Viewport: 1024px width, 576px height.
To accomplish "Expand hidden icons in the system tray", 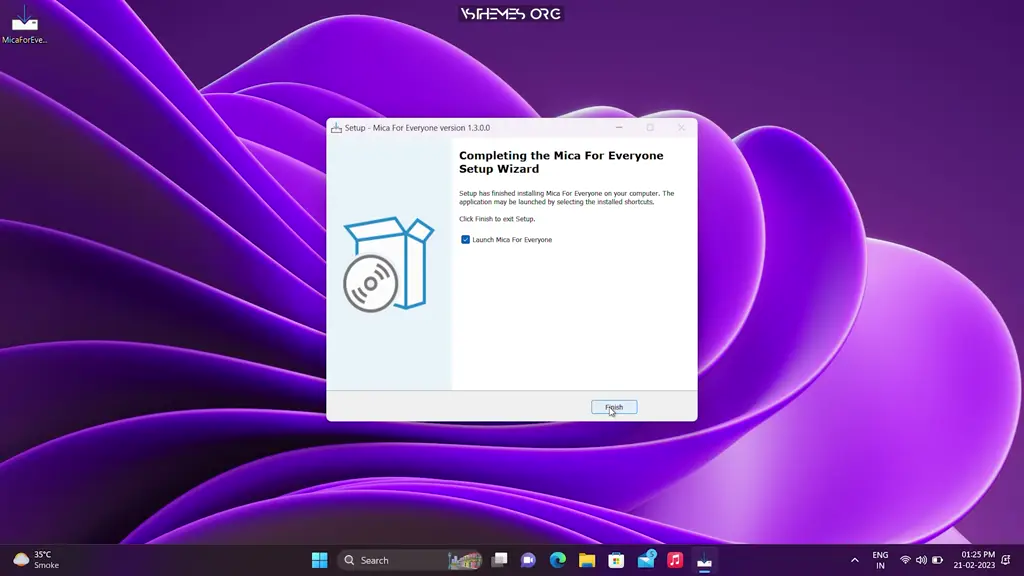I will tap(856, 560).
